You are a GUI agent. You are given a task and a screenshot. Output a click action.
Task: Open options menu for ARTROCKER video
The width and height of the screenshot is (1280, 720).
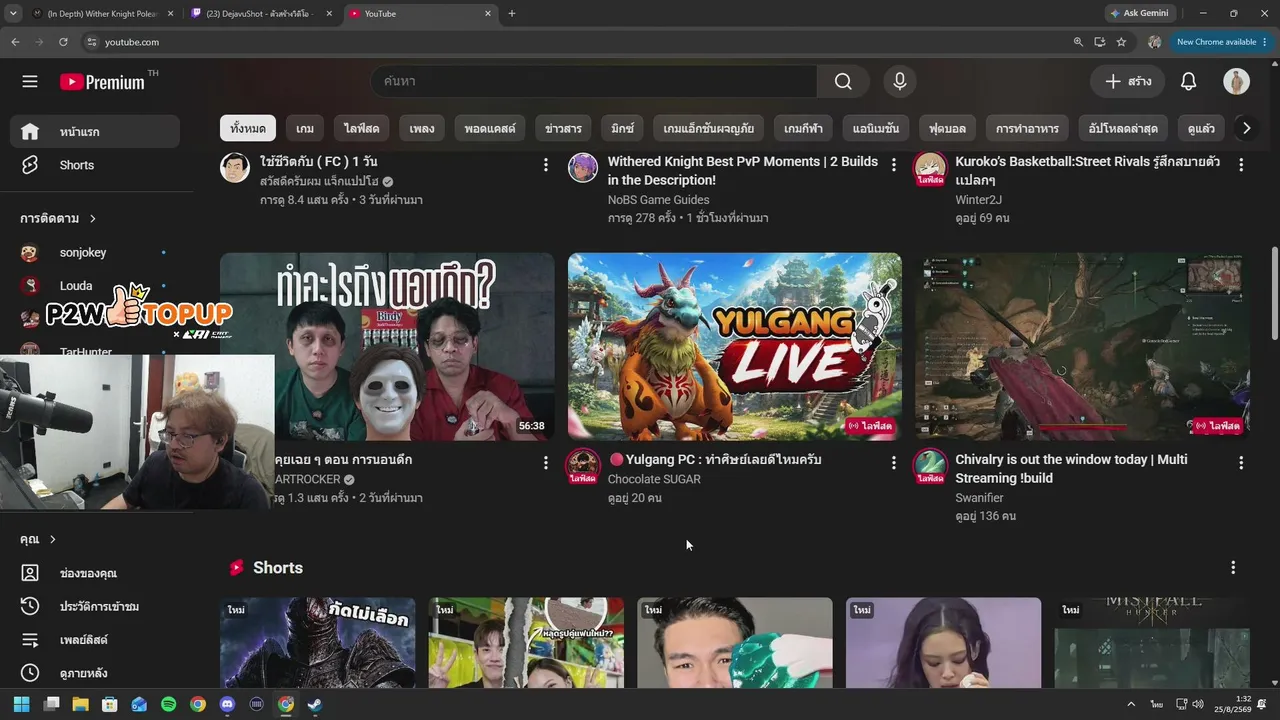pyautogui.click(x=546, y=462)
